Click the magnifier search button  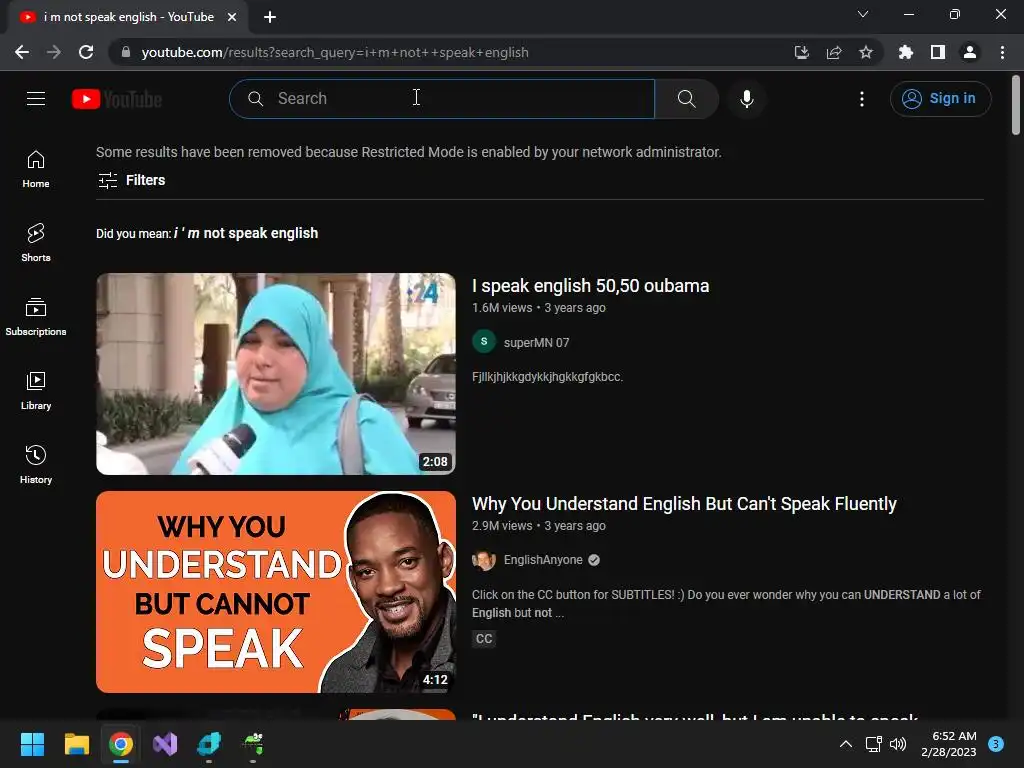[686, 99]
